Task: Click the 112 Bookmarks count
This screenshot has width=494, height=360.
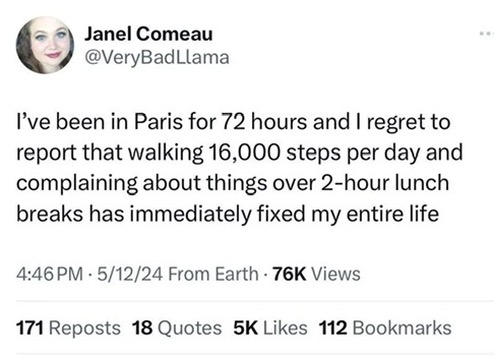Action: point(385,328)
